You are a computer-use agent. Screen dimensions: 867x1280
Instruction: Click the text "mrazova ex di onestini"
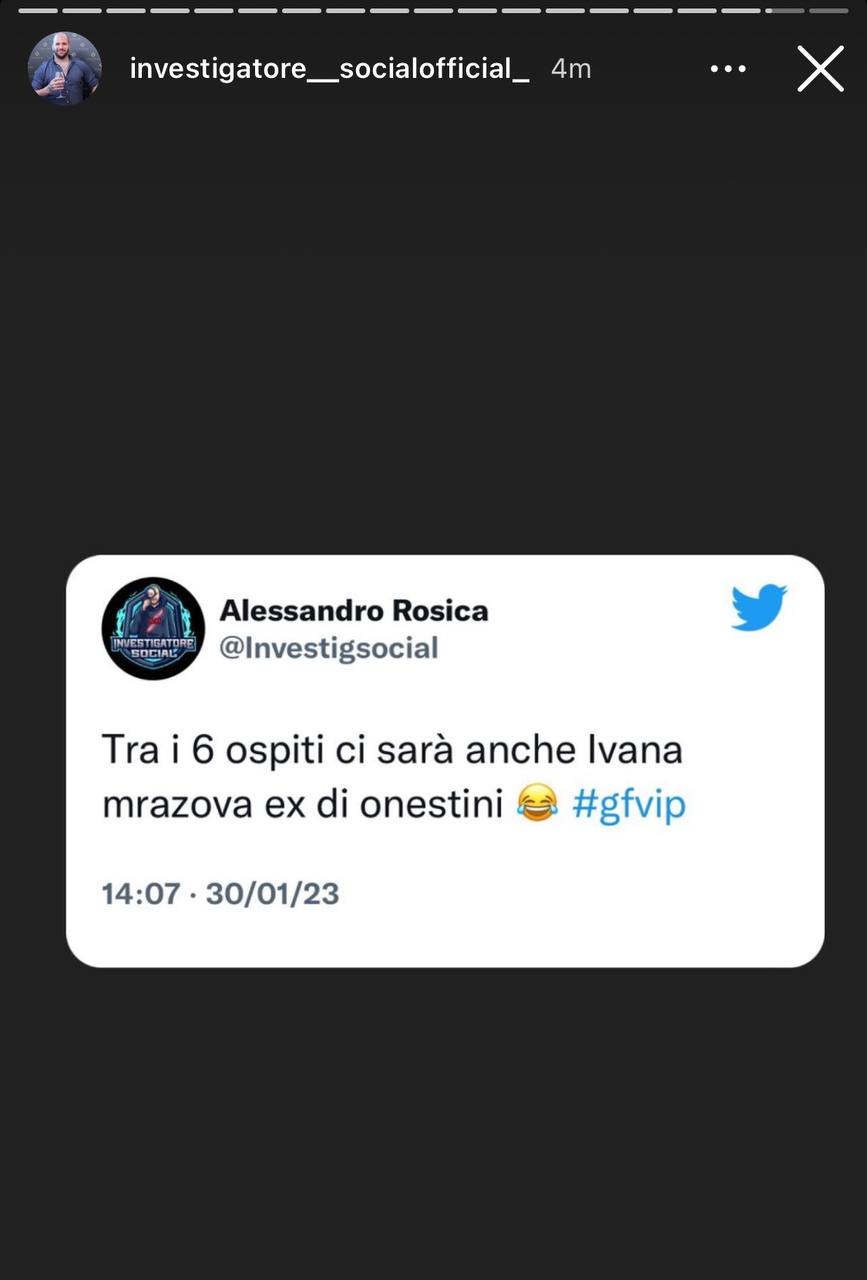pyautogui.click(x=302, y=804)
